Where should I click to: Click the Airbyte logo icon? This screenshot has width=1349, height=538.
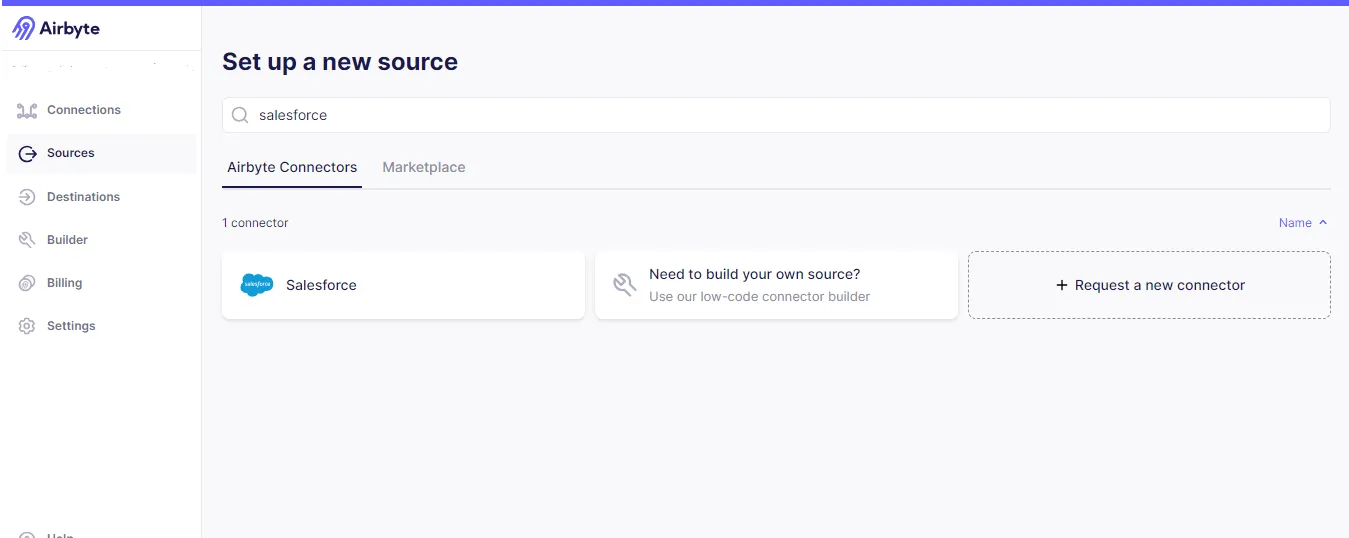coord(23,28)
